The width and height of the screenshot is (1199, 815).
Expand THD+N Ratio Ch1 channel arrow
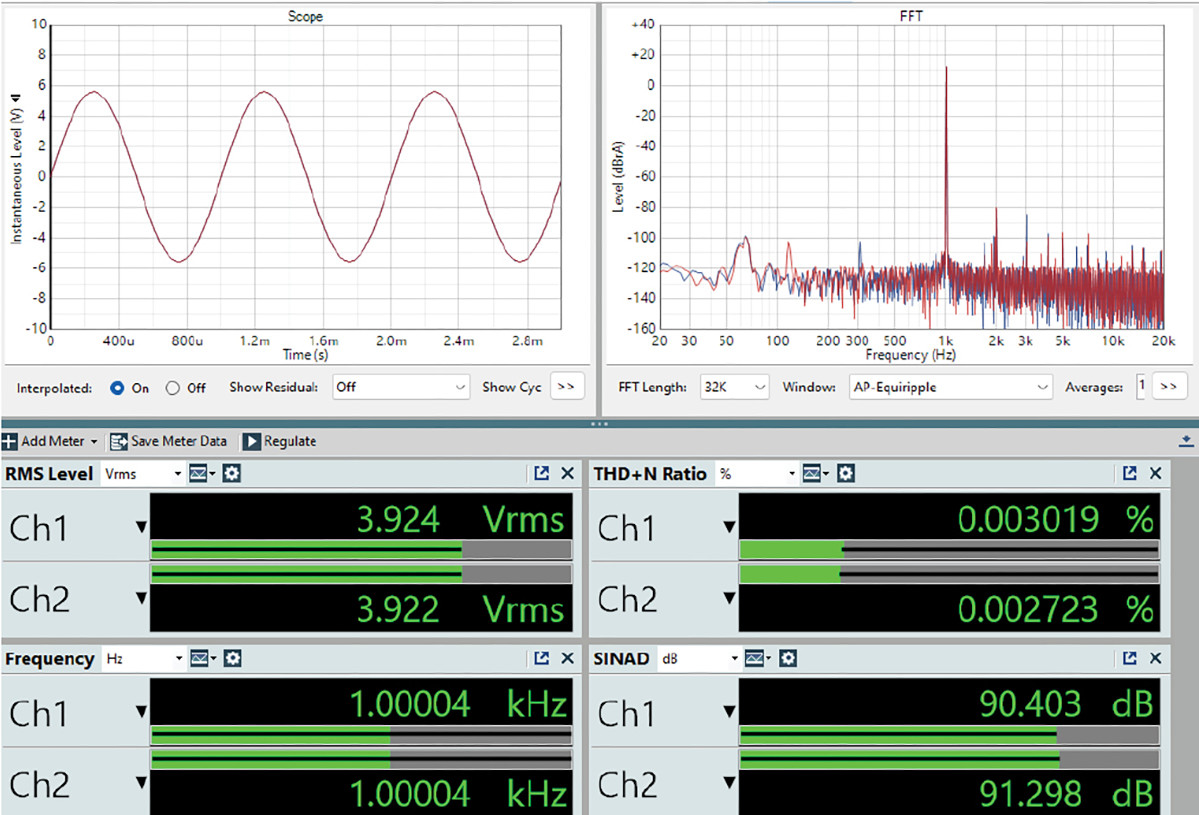[729, 527]
